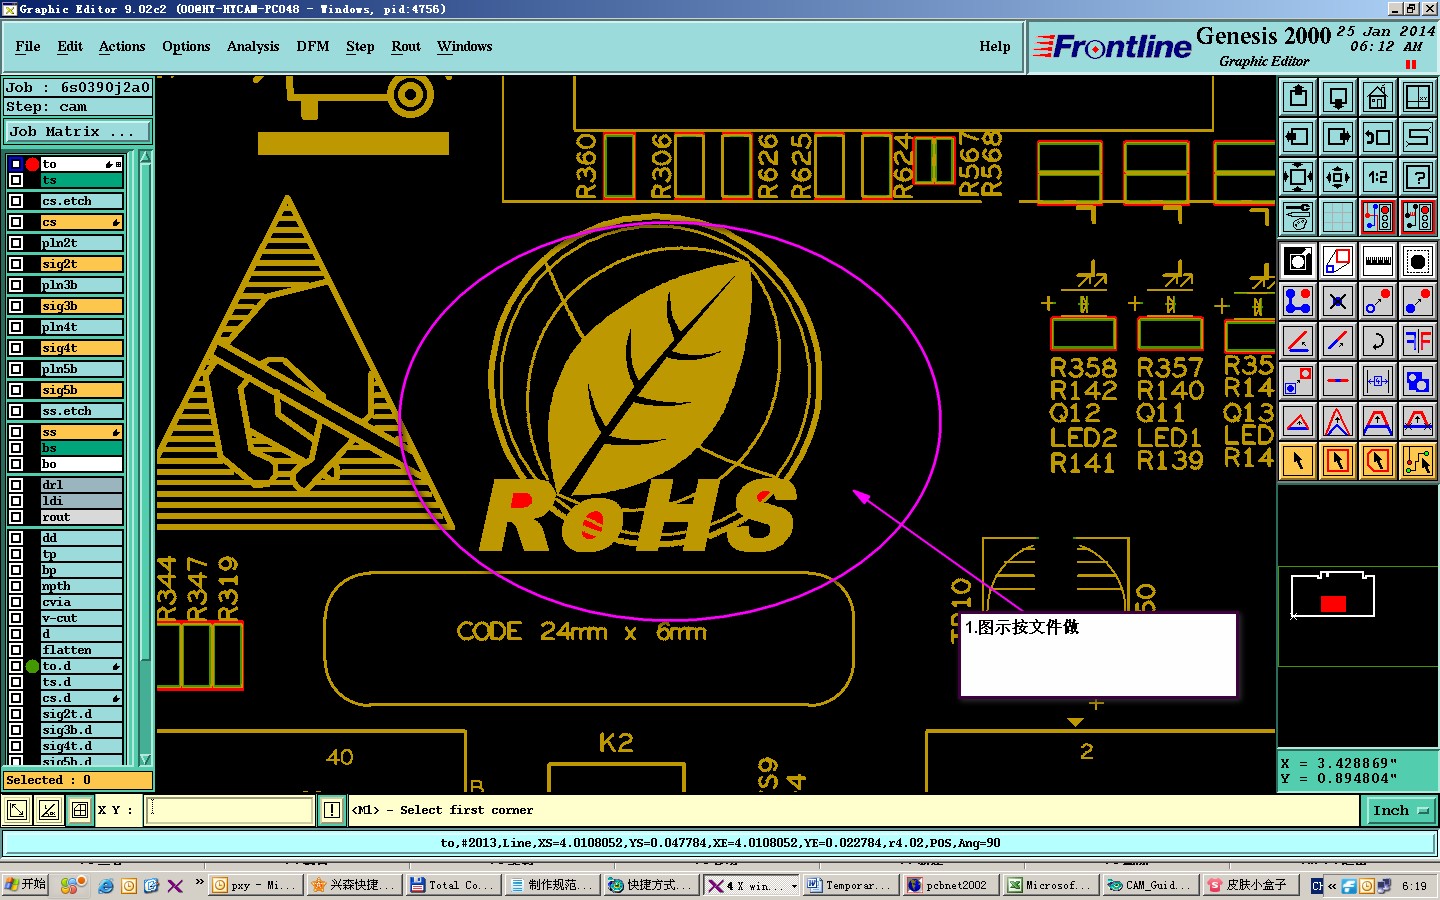The height and width of the screenshot is (900, 1440).
Task: Click the snap-to-grid icon beside X Y
Action: point(80,810)
